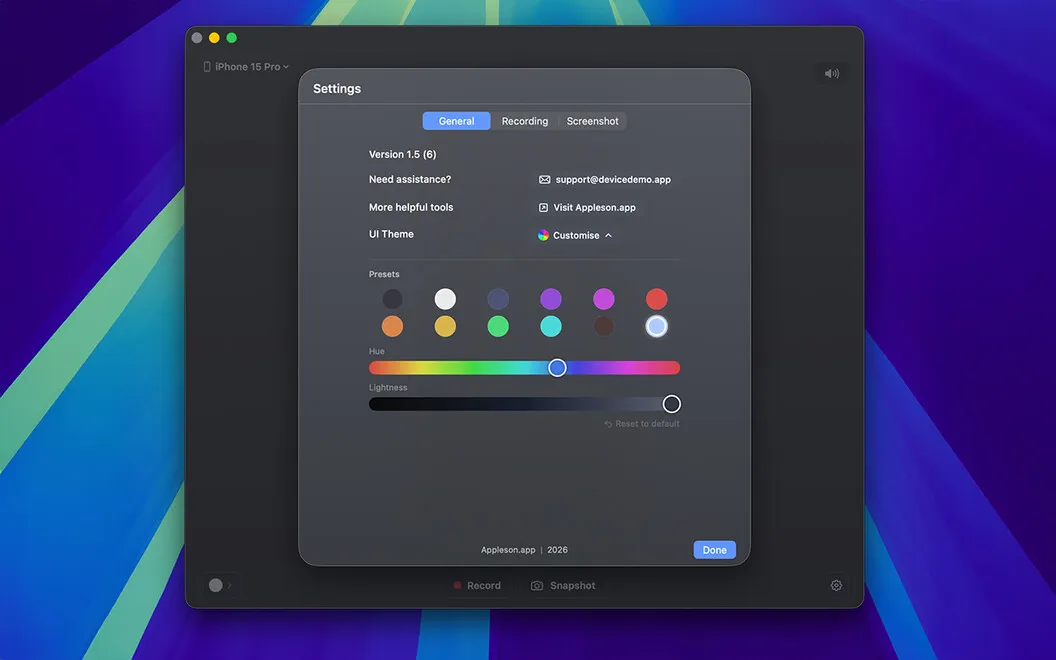Open the Screenshot tab
The image size is (1056, 660).
click(592, 121)
